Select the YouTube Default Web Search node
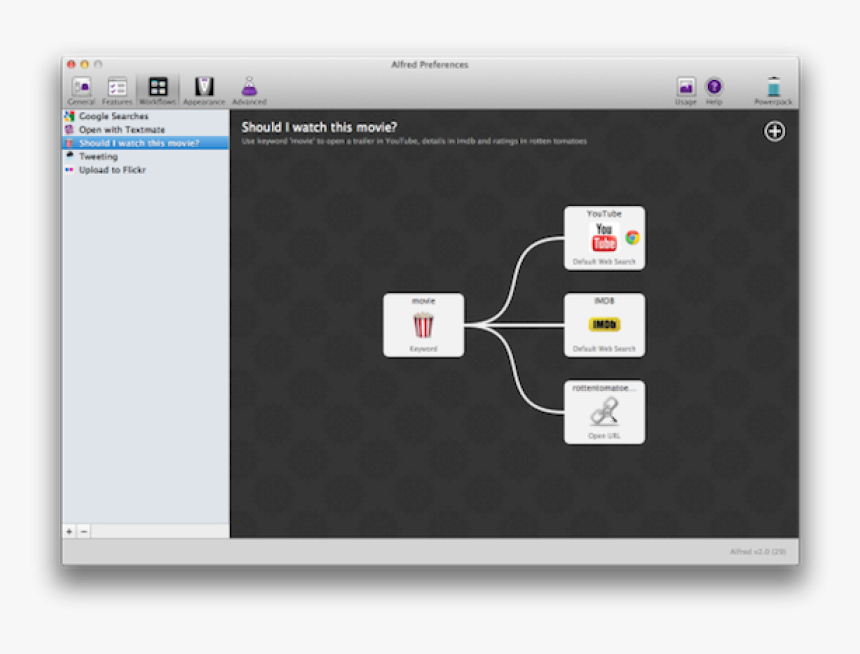The image size is (860, 654). click(x=604, y=238)
